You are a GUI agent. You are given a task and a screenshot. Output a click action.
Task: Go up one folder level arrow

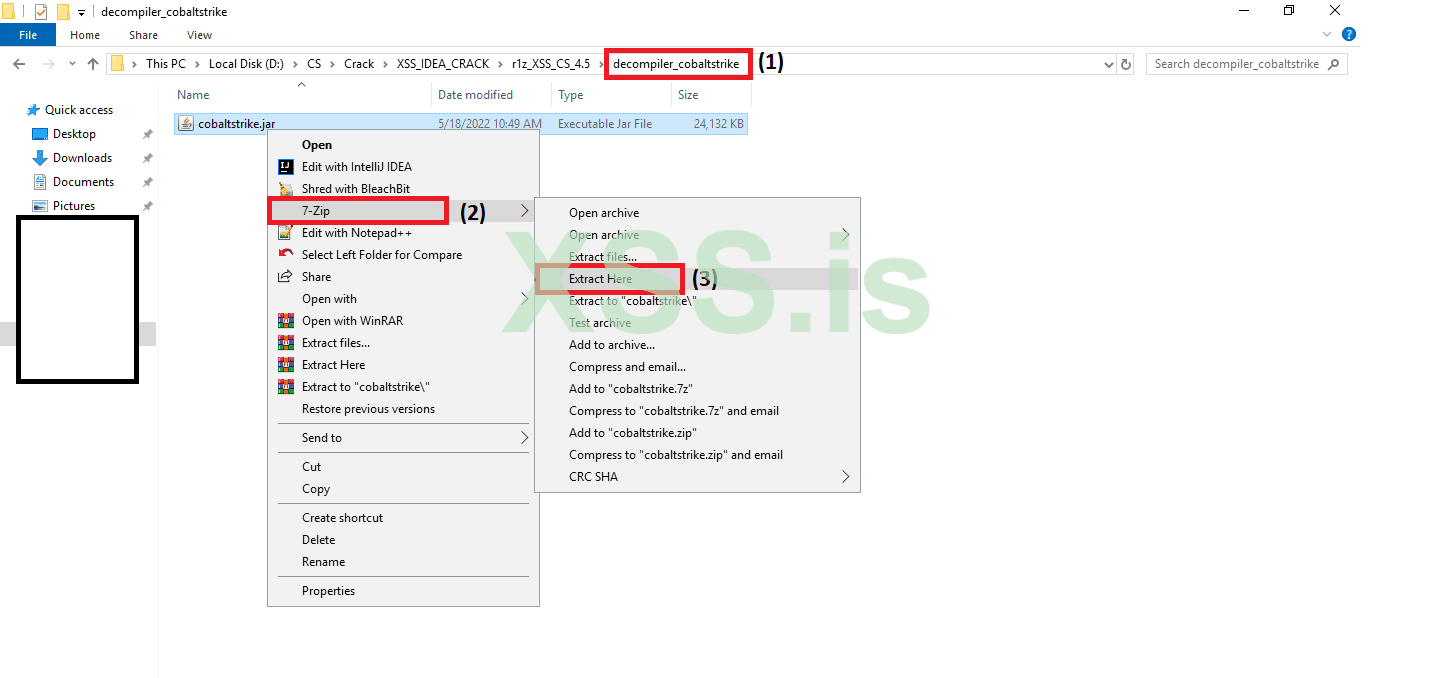click(x=93, y=64)
